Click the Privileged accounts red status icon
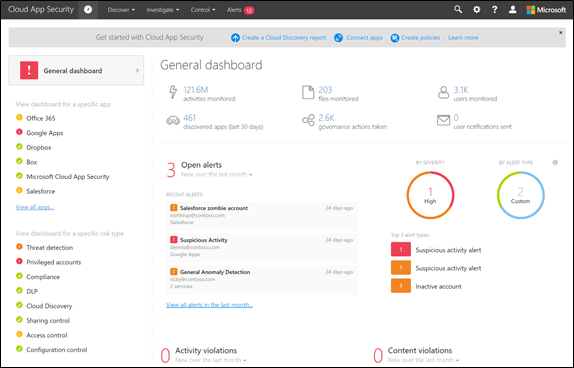The width and height of the screenshot is (574, 368). point(19,261)
